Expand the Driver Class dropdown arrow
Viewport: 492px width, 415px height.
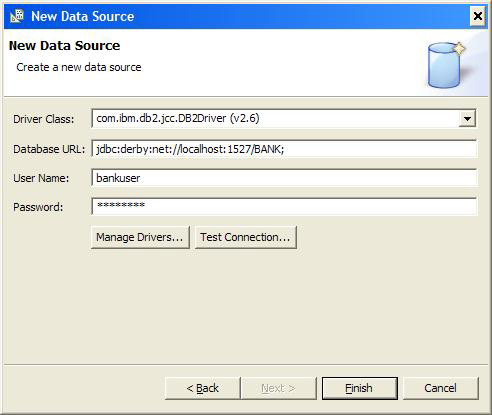coord(467,119)
